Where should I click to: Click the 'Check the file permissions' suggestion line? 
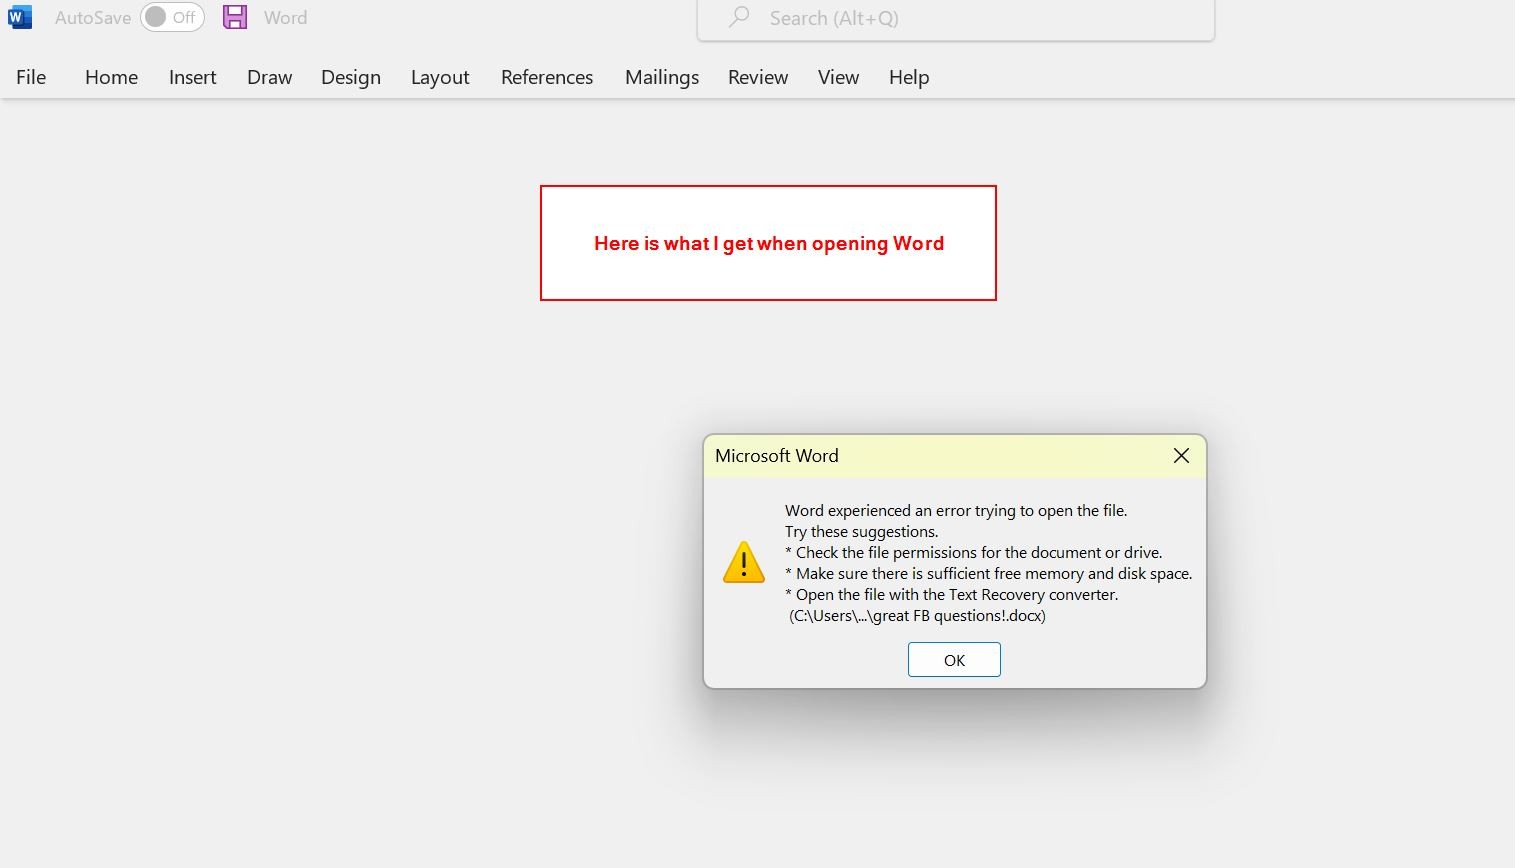click(974, 553)
